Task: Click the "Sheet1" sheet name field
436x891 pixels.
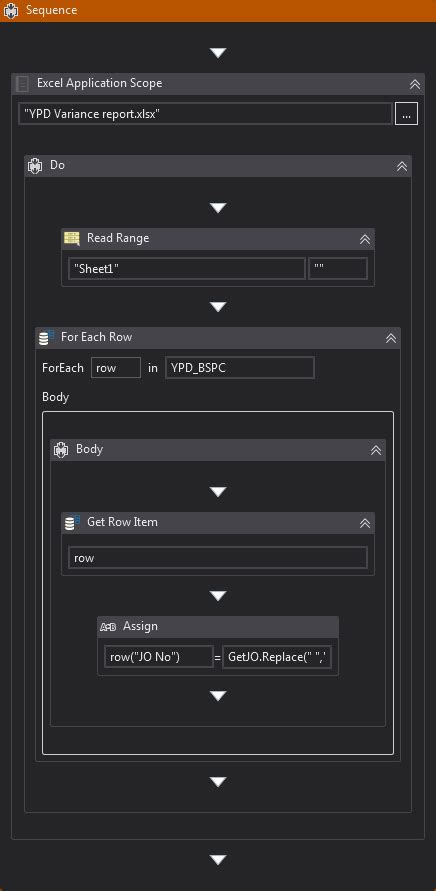Action: pos(187,268)
